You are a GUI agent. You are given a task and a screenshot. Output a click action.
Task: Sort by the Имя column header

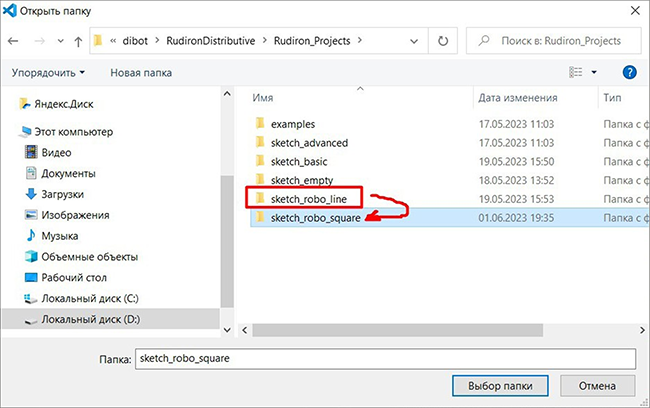262,97
